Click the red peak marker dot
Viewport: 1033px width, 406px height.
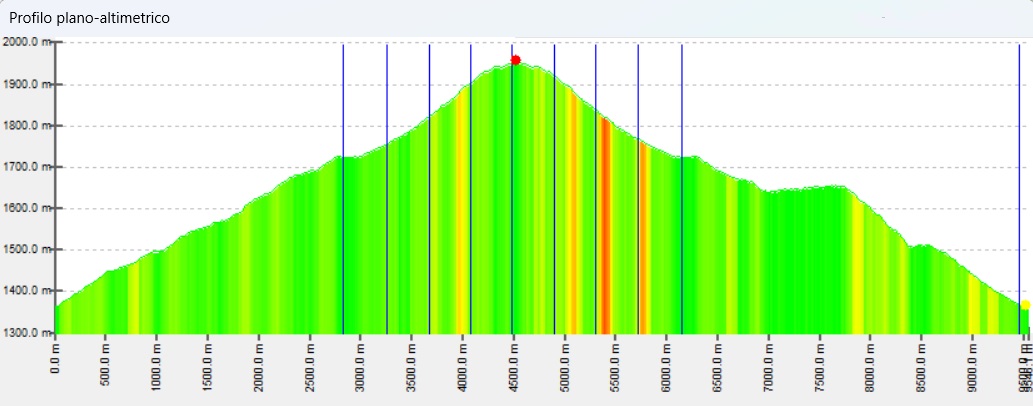(515, 60)
